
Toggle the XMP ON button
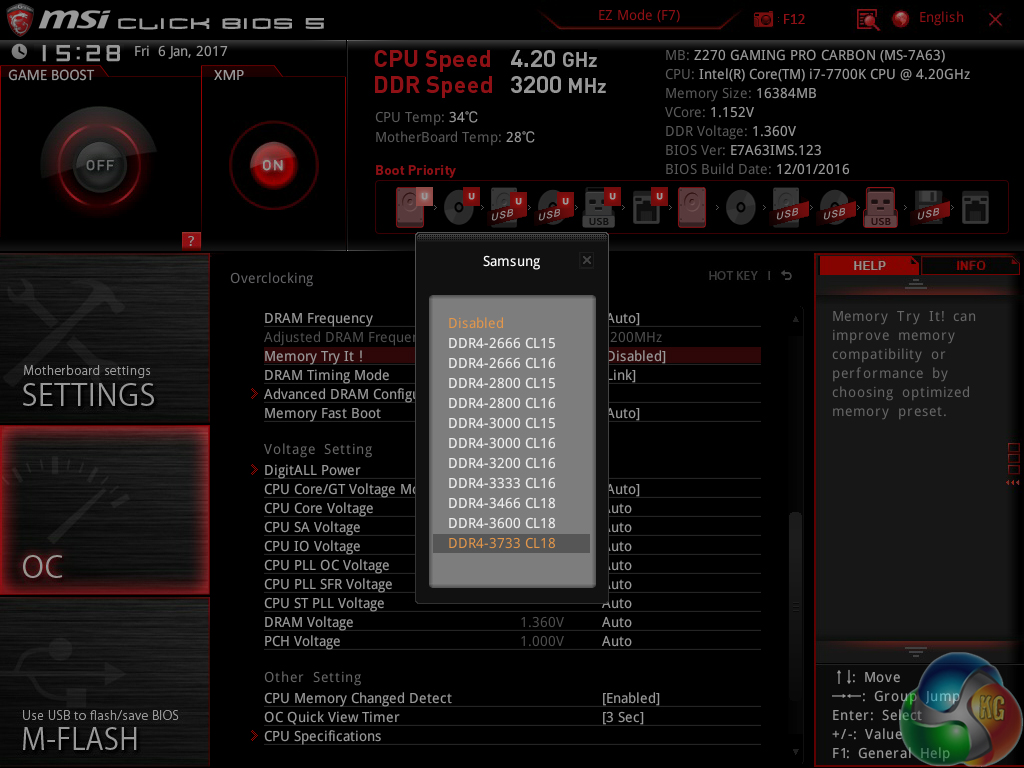point(272,165)
